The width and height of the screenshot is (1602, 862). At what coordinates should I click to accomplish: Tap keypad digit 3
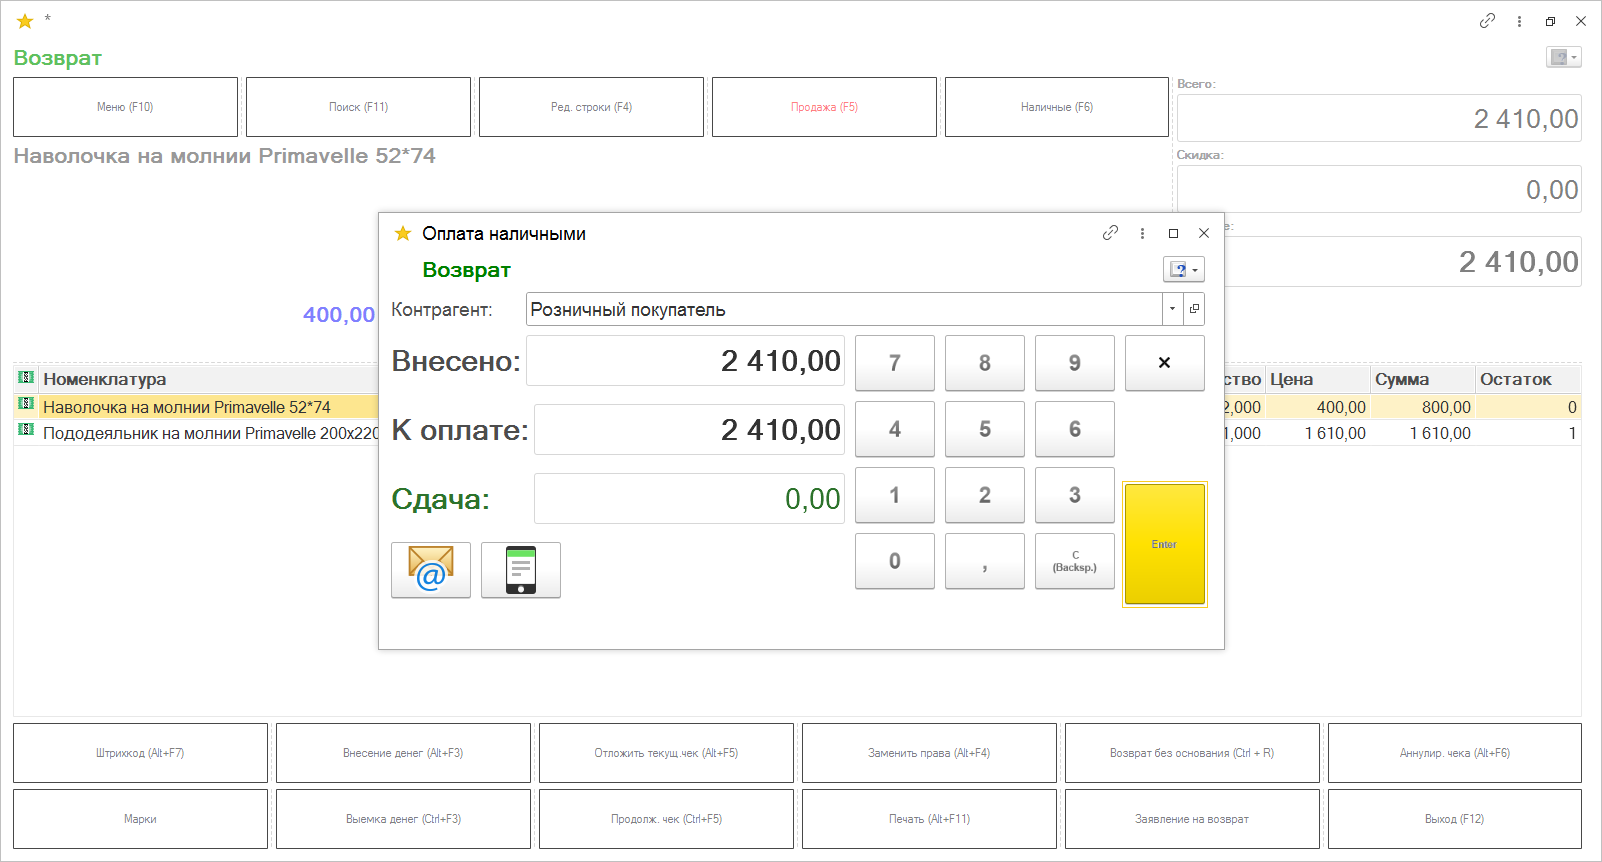click(1075, 495)
